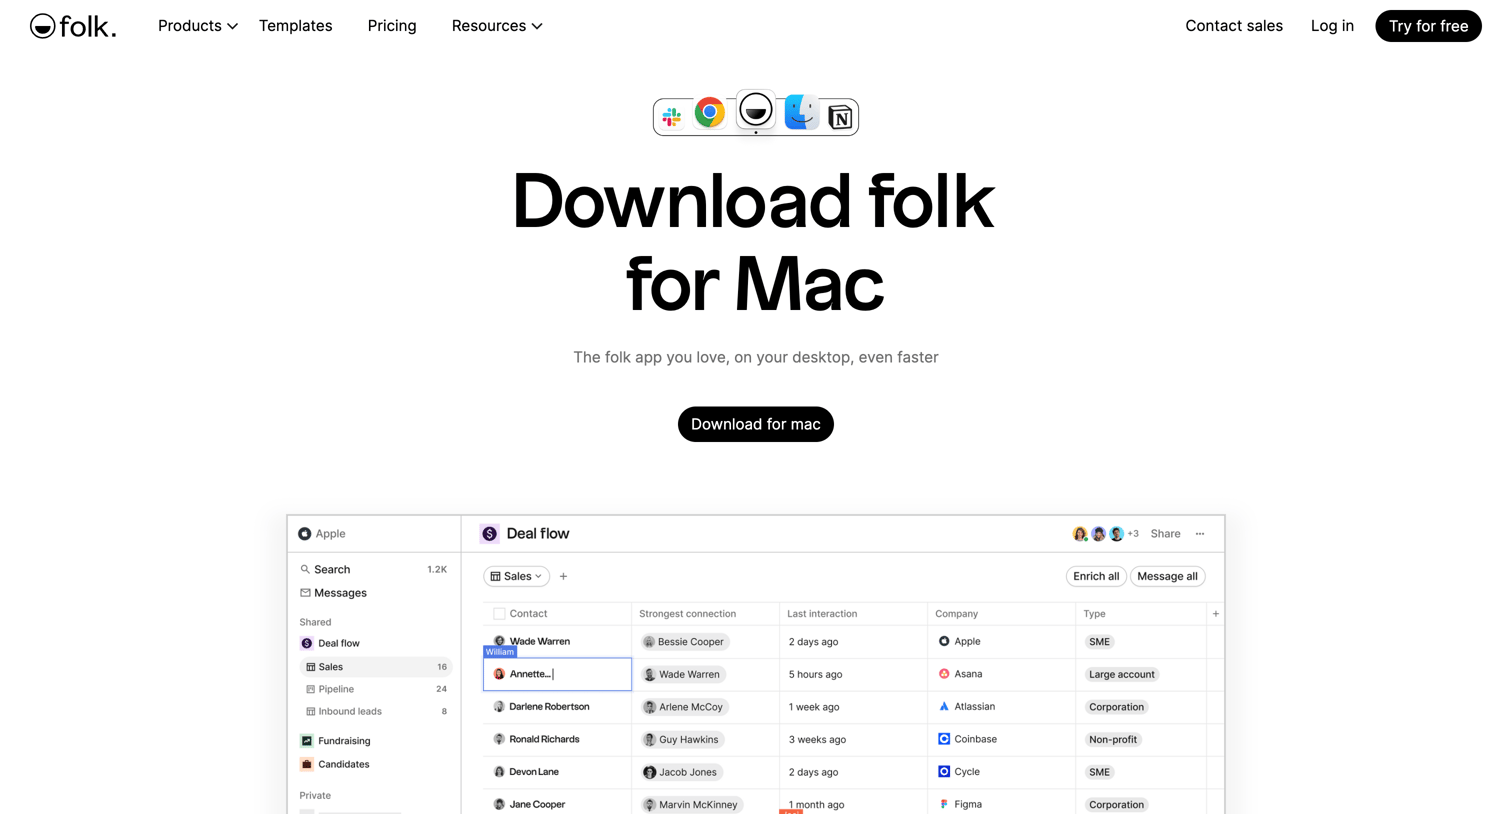The image size is (1512, 814).
Task: Click the Figma company logo
Action: tap(944, 804)
